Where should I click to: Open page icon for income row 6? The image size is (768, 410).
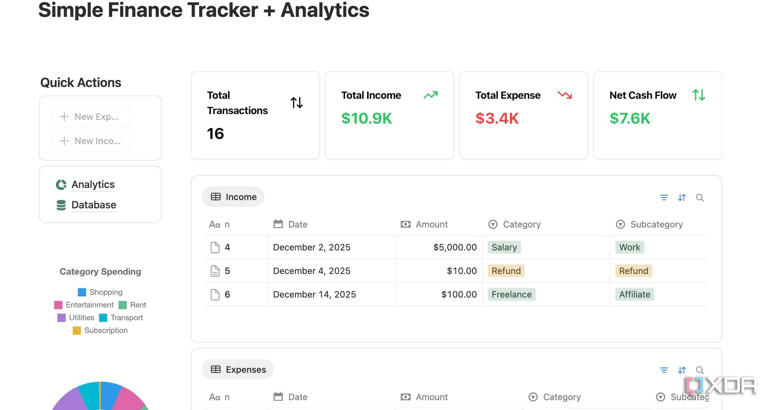215,294
